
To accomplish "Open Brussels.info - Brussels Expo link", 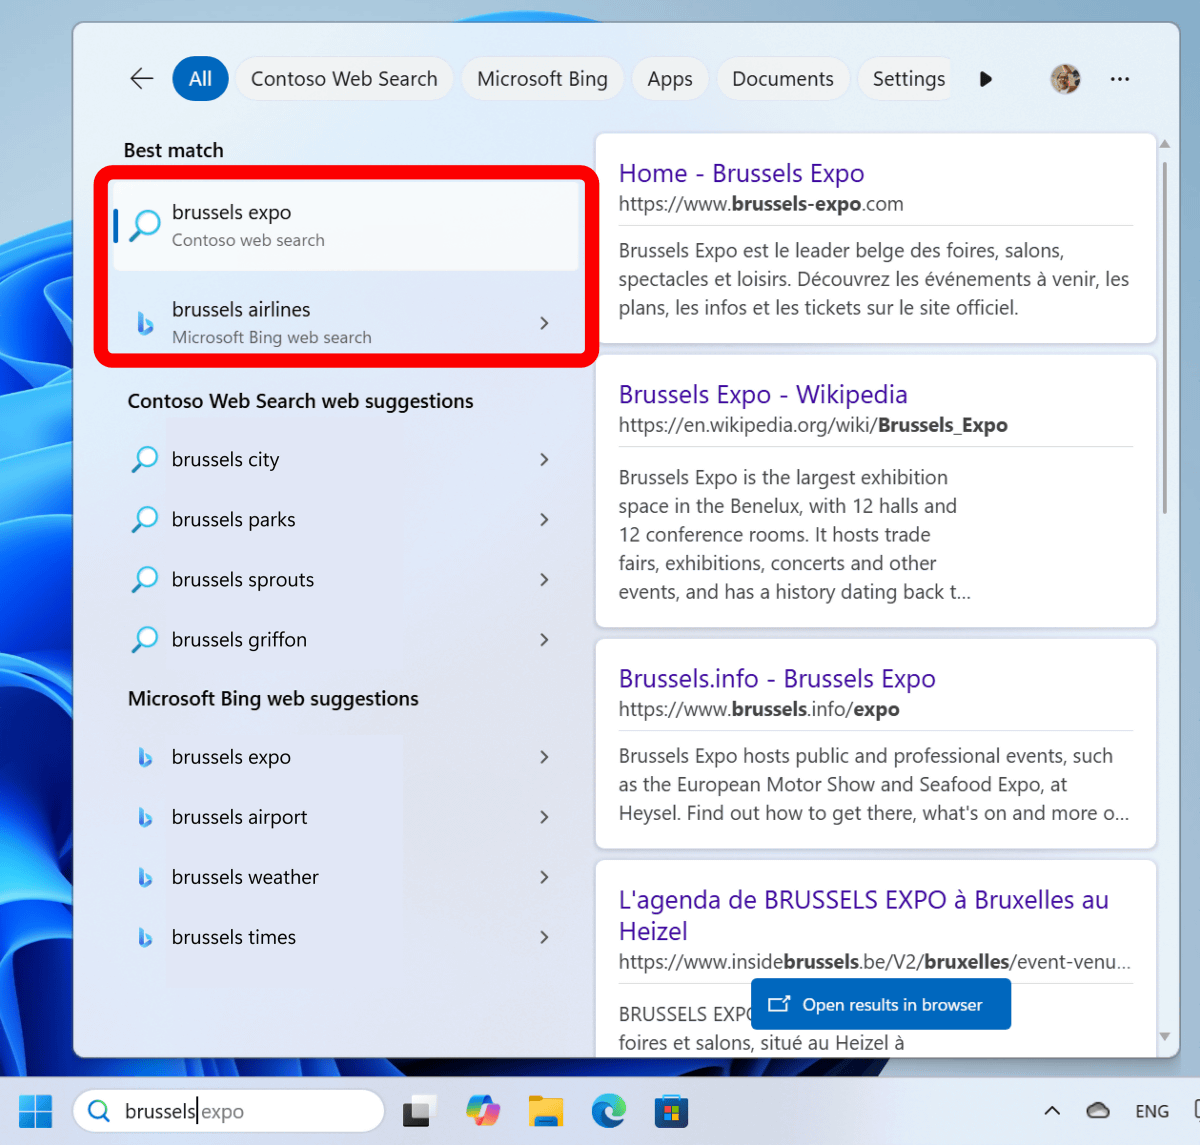I will pyautogui.click(x=777, y=678).
